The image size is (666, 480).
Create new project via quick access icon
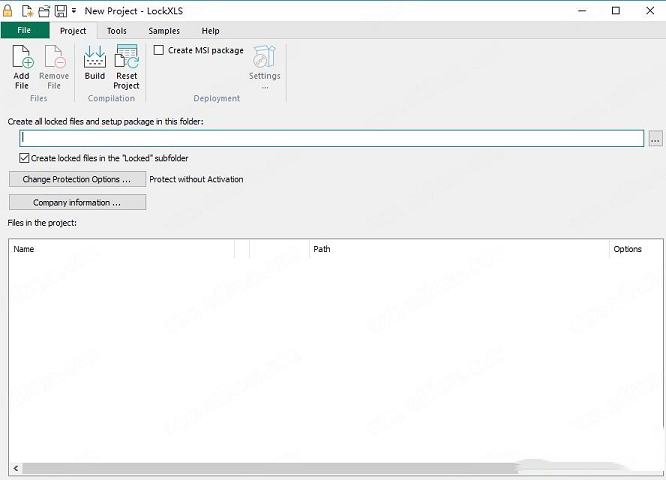pos(28,11)
